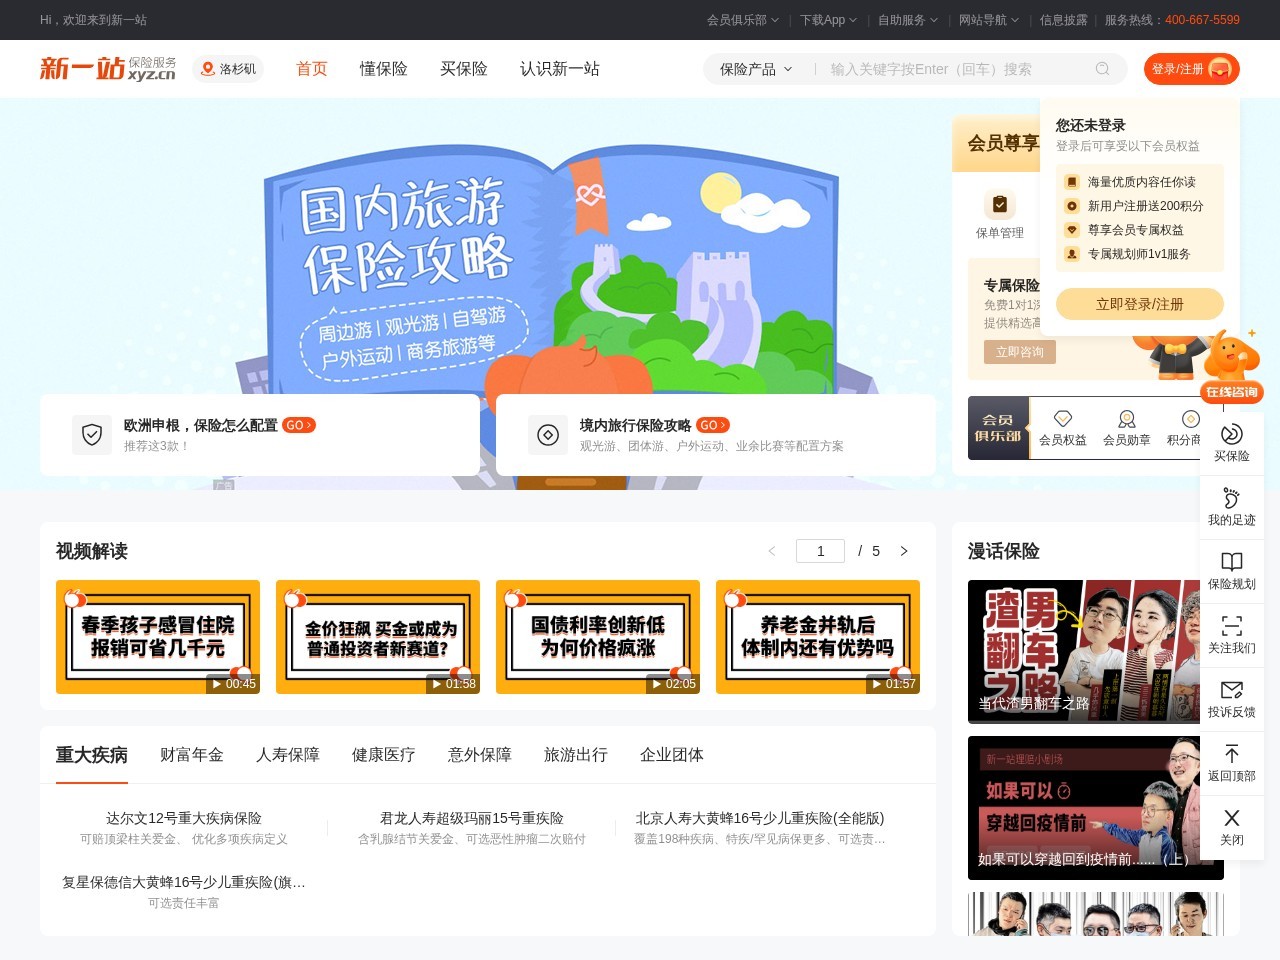Select the 买保险 sidebar icon

[1231, 440]
